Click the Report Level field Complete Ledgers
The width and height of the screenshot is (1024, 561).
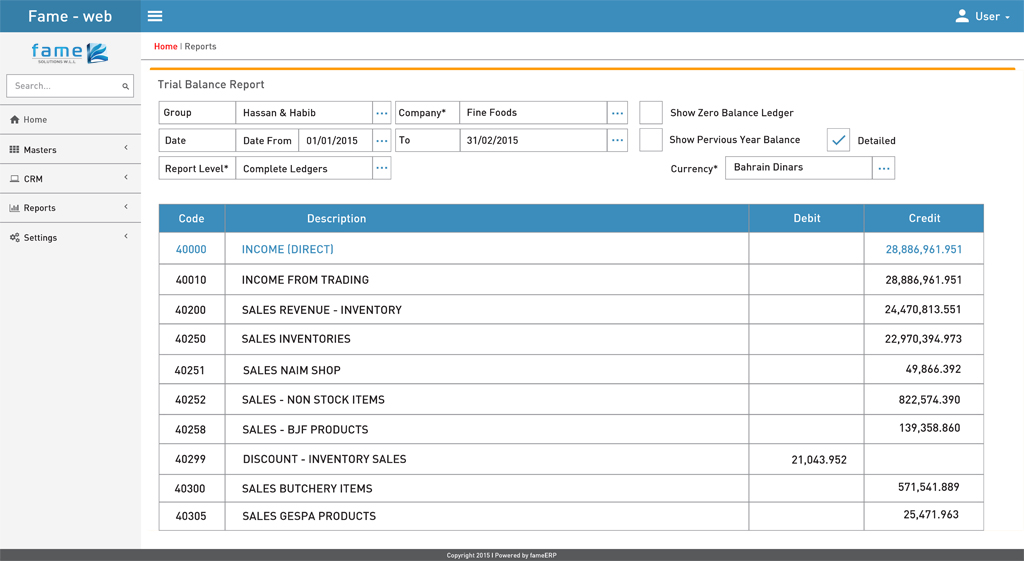pyautogui.click(x=304, y=168)
